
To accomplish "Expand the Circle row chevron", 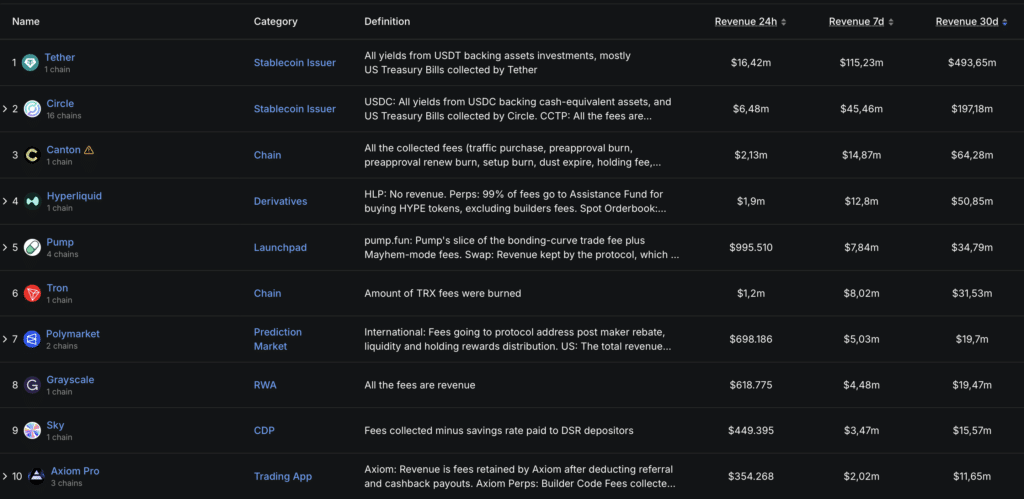I will pos(5,109).
